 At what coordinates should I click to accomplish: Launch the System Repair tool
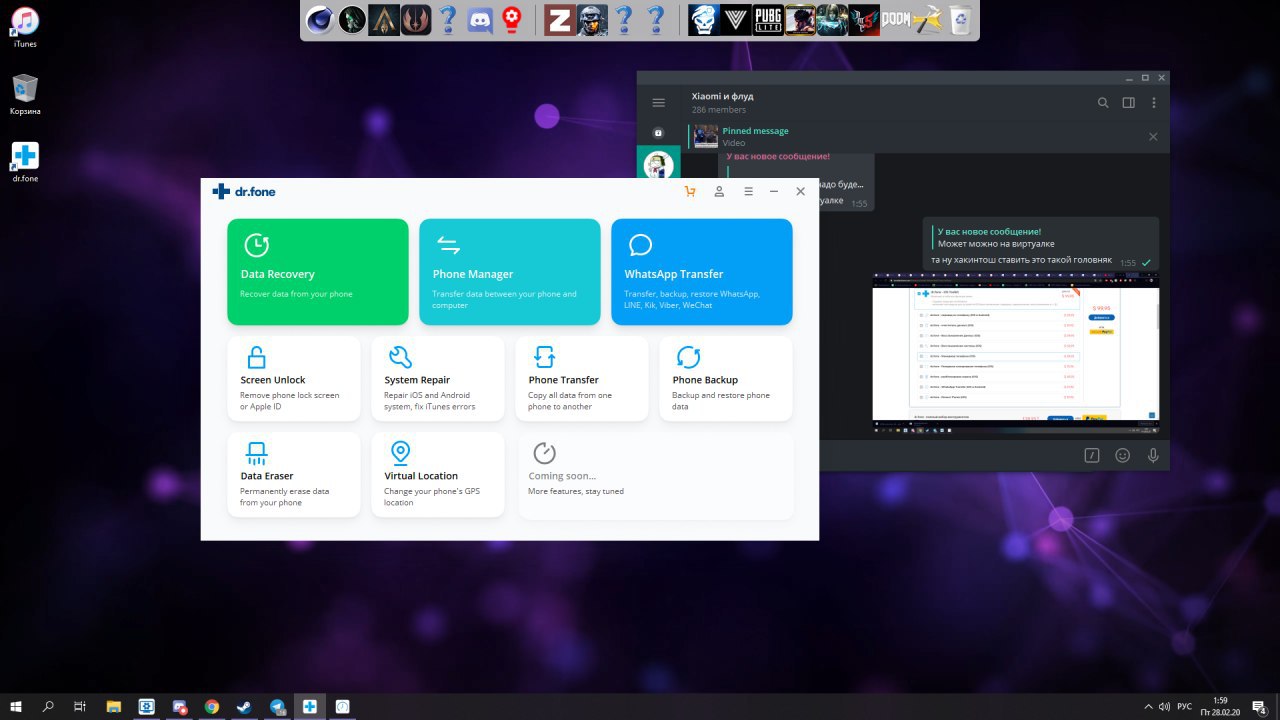tap(438, 378)
